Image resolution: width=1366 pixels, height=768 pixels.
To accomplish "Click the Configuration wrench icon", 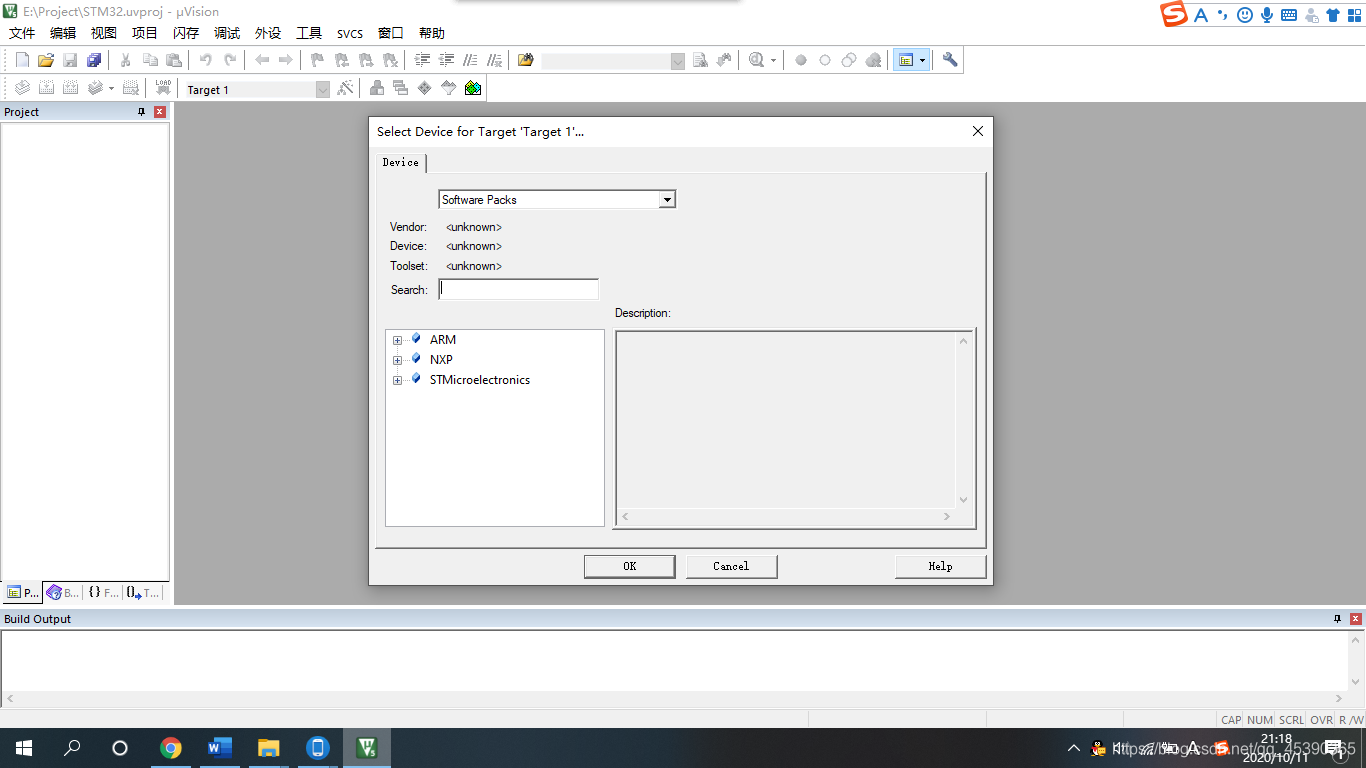I will point(950,60).
